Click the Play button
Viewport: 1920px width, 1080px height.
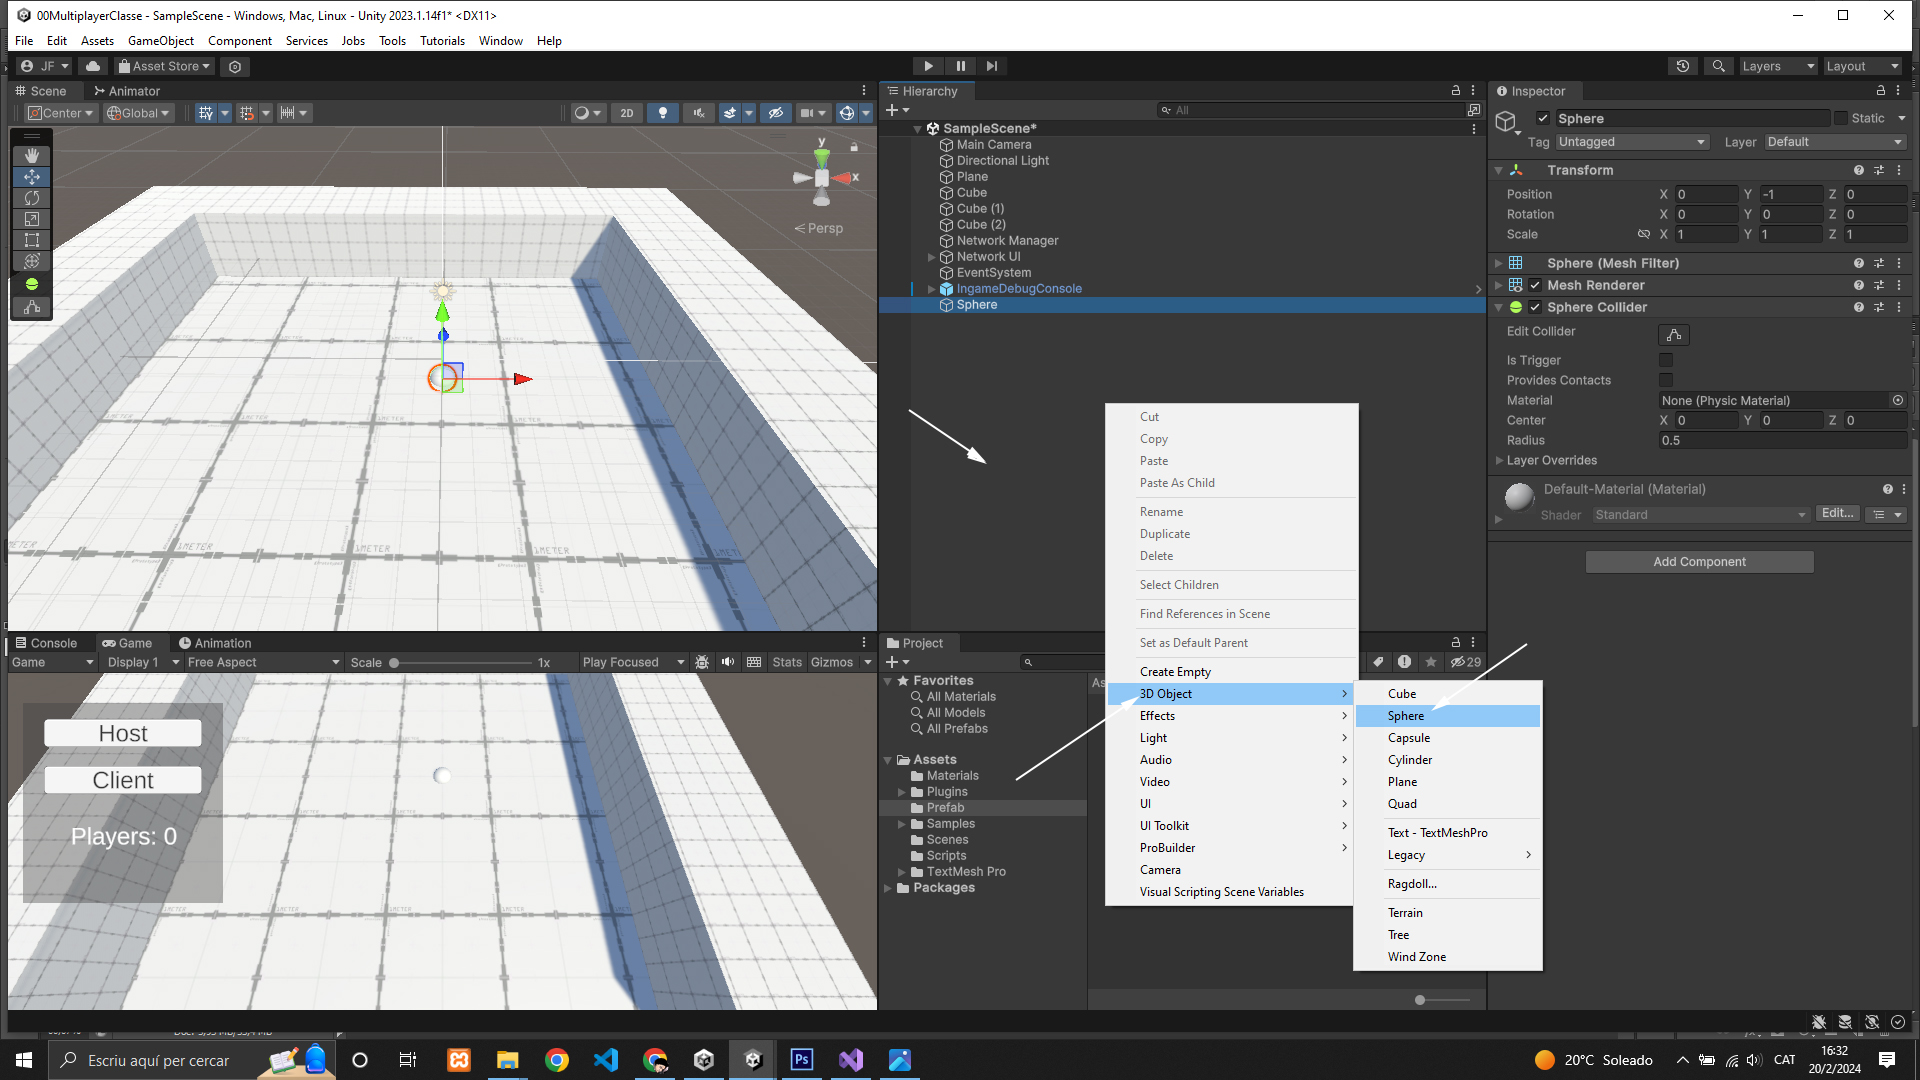pos(928,66)
